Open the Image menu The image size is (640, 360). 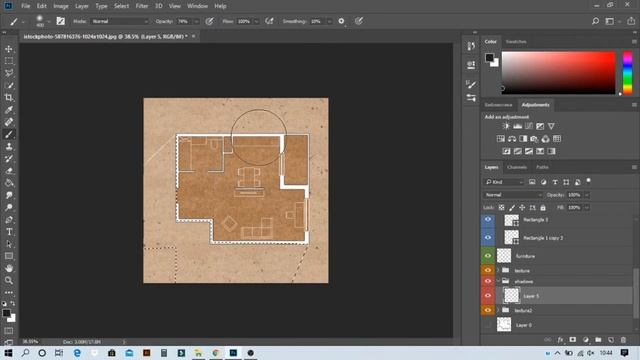(x=61, y=6)
